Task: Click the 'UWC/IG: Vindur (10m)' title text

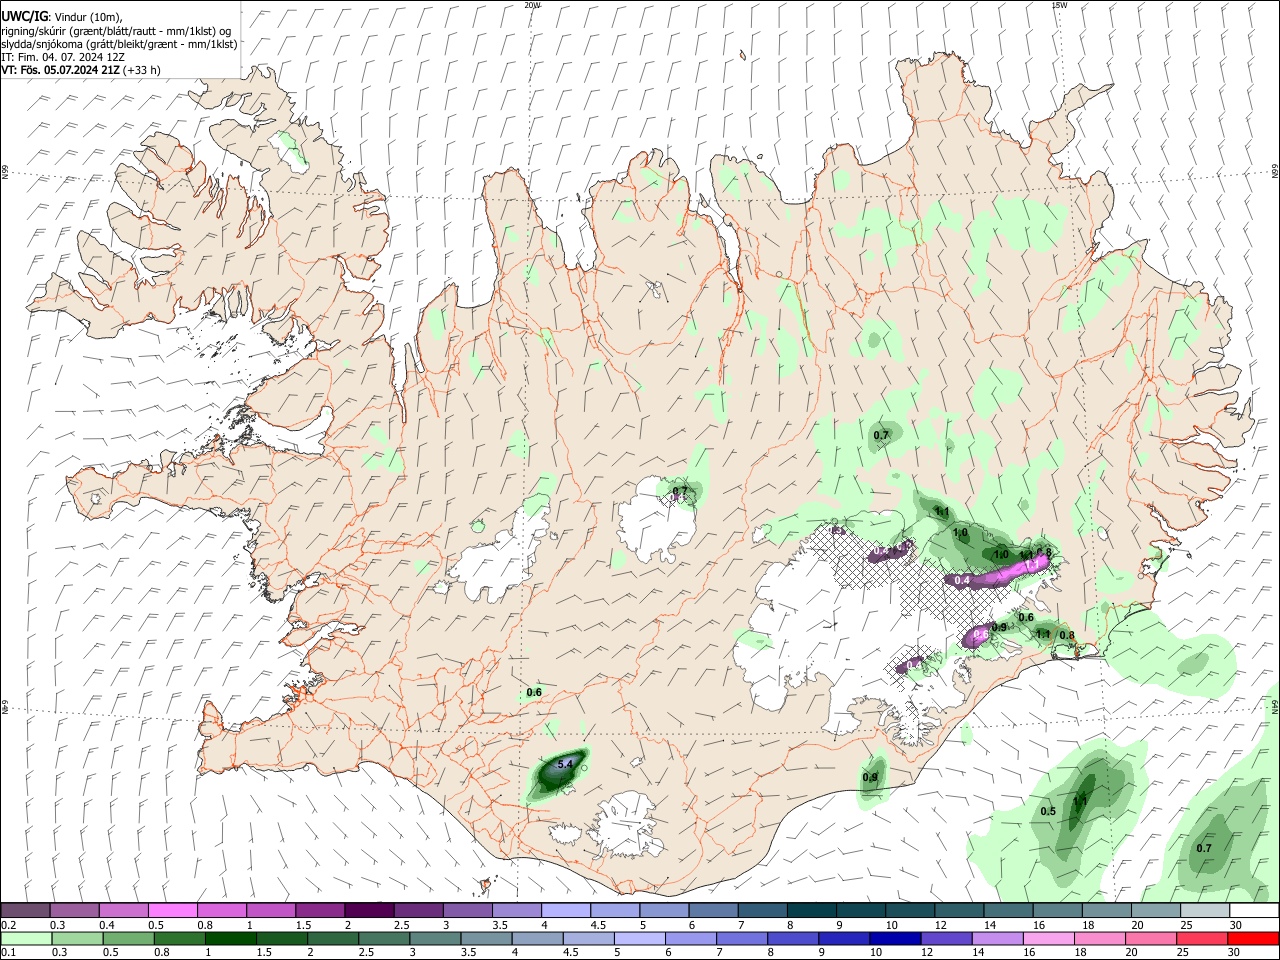Action: 61,16
